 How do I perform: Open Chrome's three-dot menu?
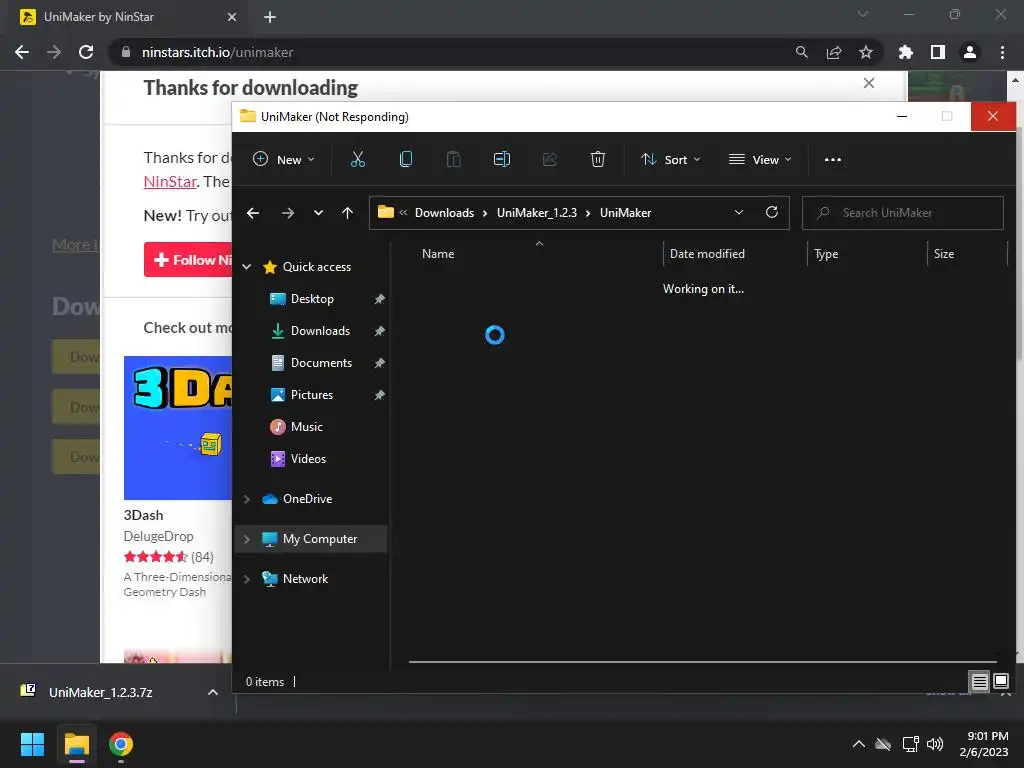pyautogui.click(x=1002, y=52)
